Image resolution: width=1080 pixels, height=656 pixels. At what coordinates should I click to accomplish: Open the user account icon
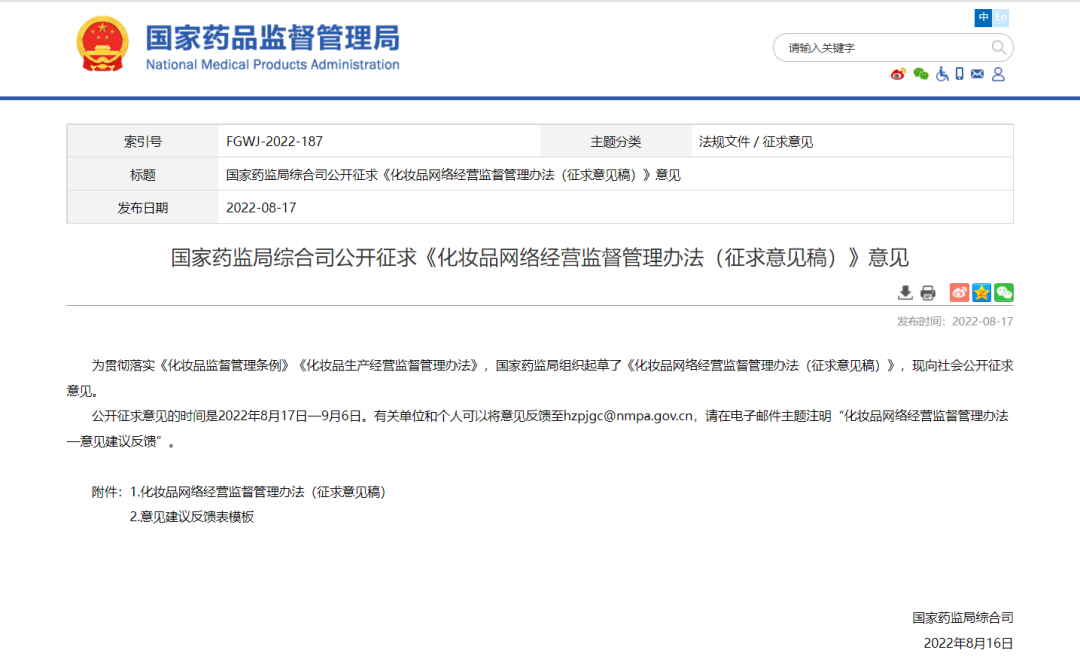pyautogui.click(x=998, y=74)
